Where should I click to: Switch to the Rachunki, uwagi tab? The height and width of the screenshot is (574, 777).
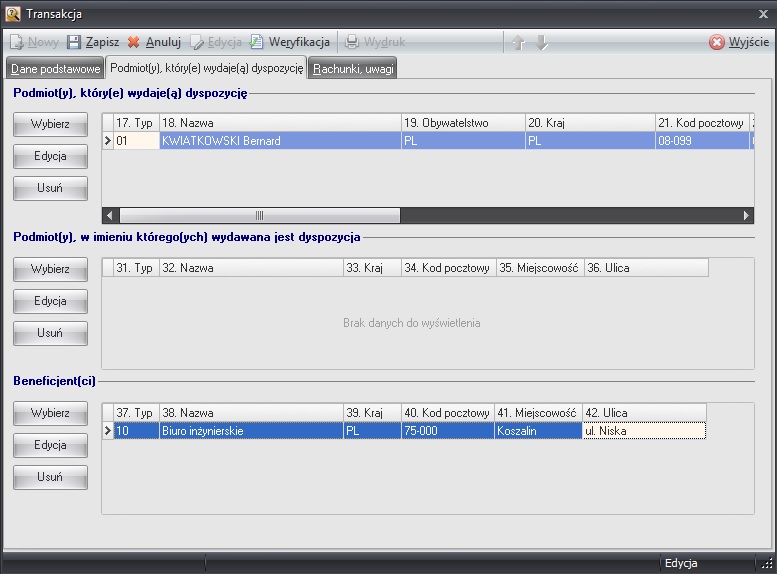353,69
